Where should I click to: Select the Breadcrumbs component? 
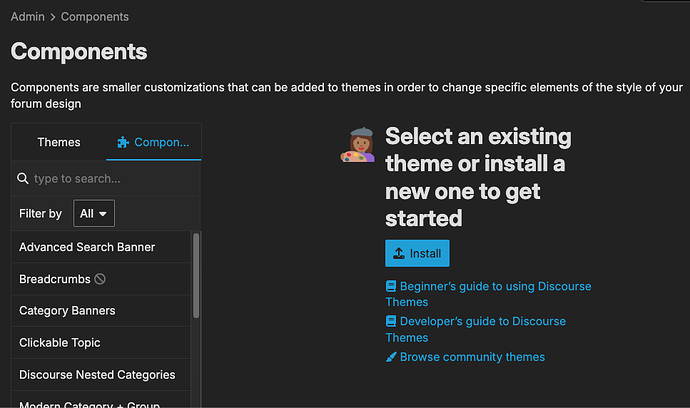click(101, 279)
